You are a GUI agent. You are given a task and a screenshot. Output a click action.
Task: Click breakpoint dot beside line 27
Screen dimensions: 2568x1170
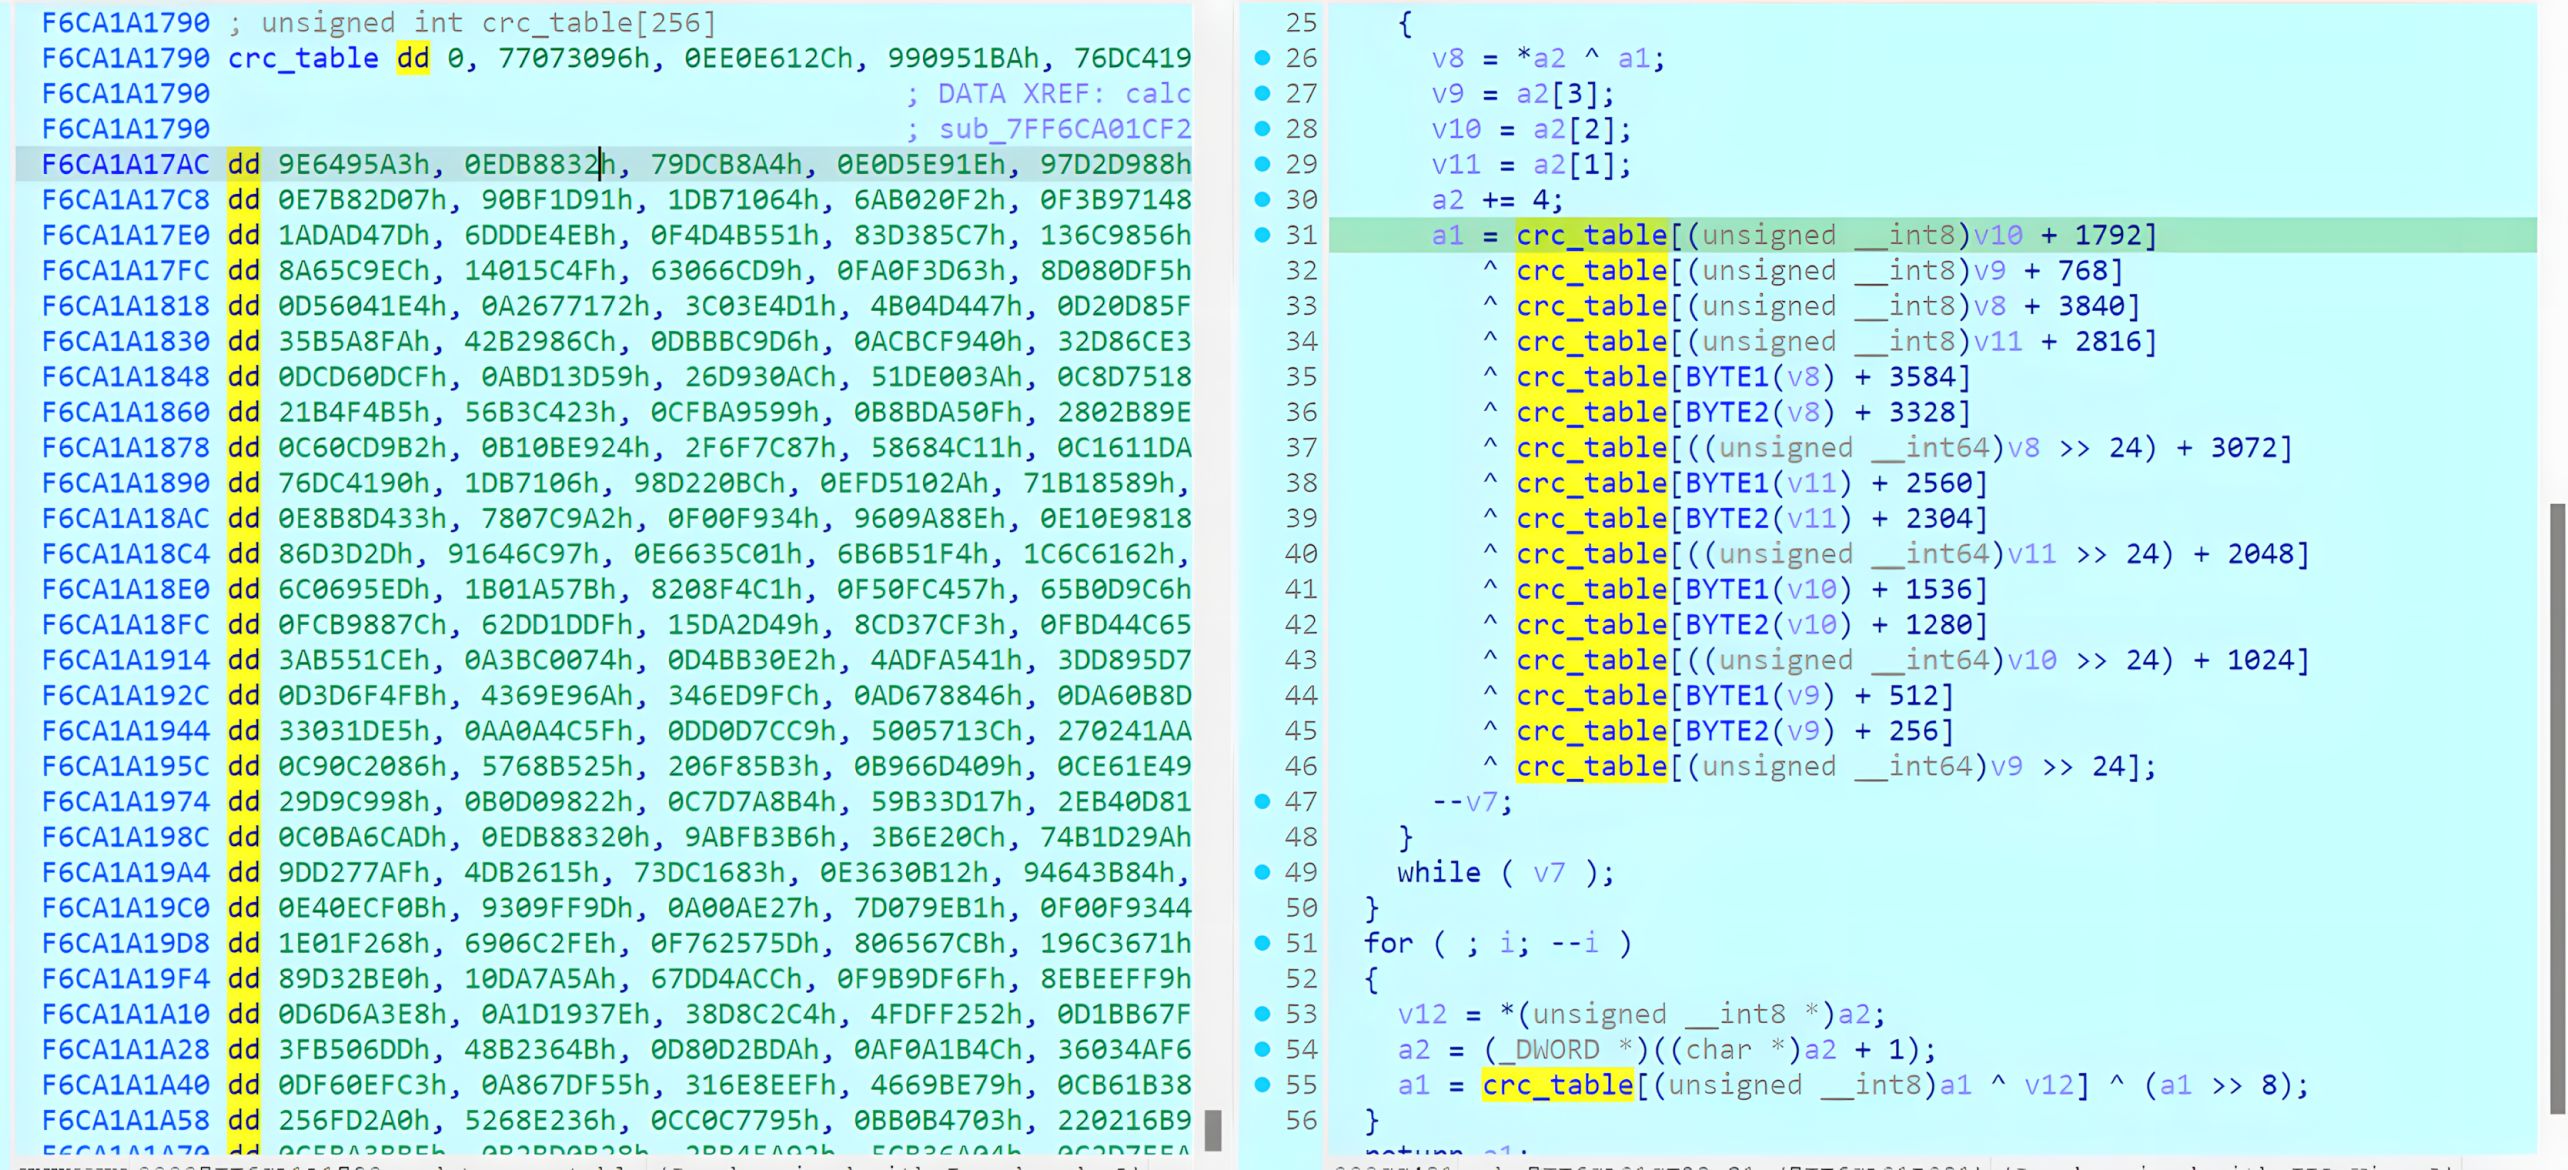point(1262,93)
